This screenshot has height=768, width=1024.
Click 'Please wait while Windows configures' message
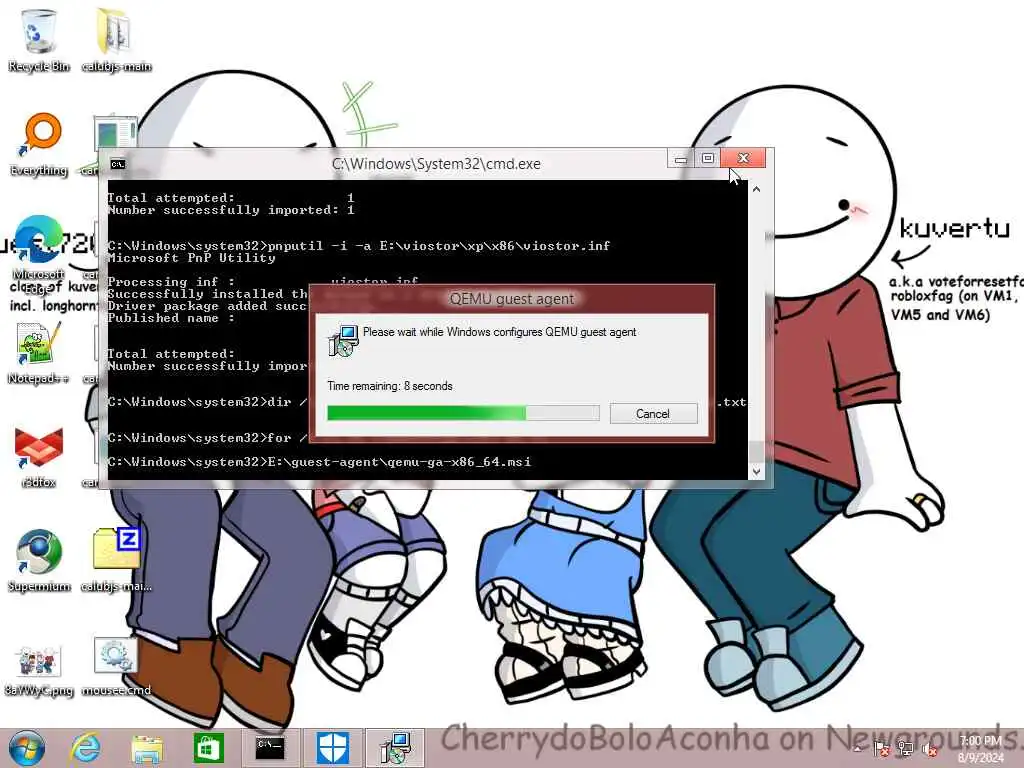click(500, 332)
